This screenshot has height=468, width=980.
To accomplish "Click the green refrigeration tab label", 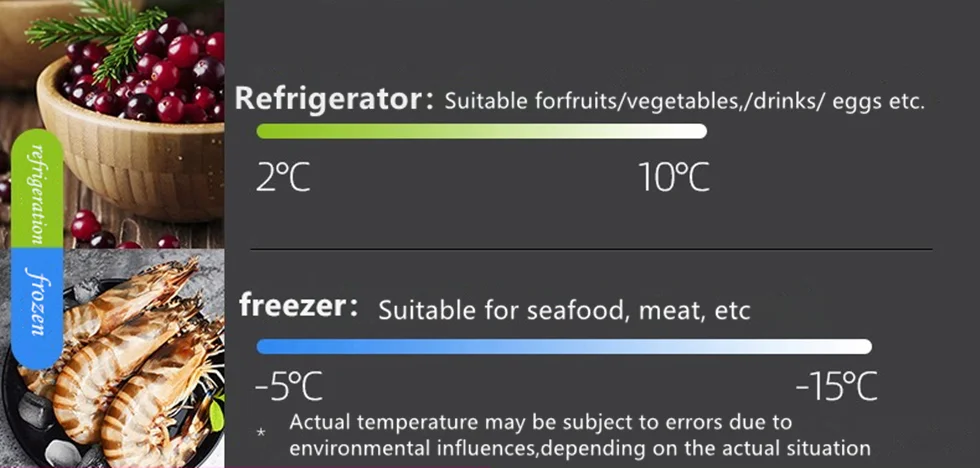I will click(37, 189).
